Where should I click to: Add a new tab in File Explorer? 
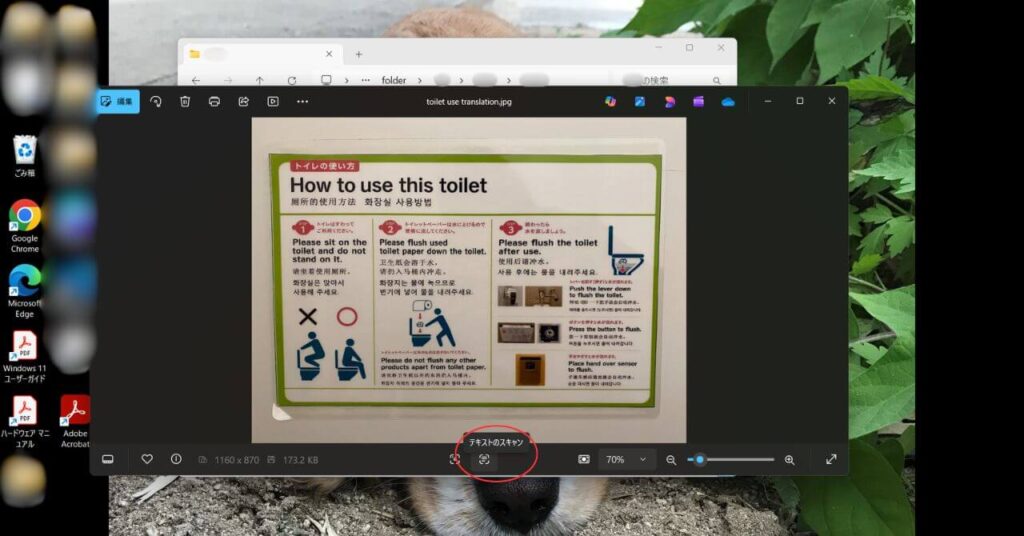coord(359,54)
